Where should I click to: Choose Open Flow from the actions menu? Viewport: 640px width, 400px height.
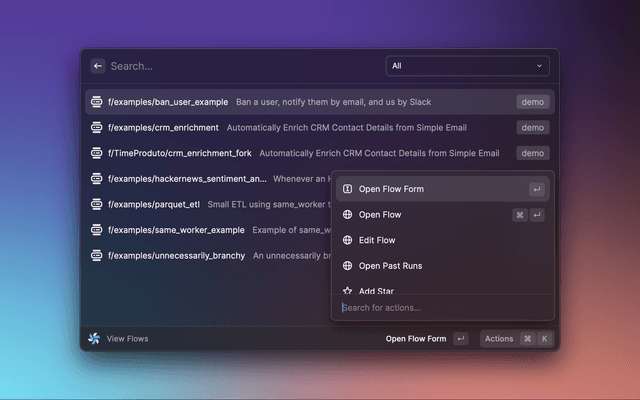[x=380, y=215]
